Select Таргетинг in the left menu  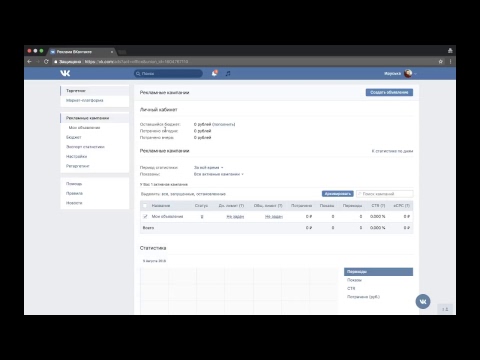tap(95, 91)
